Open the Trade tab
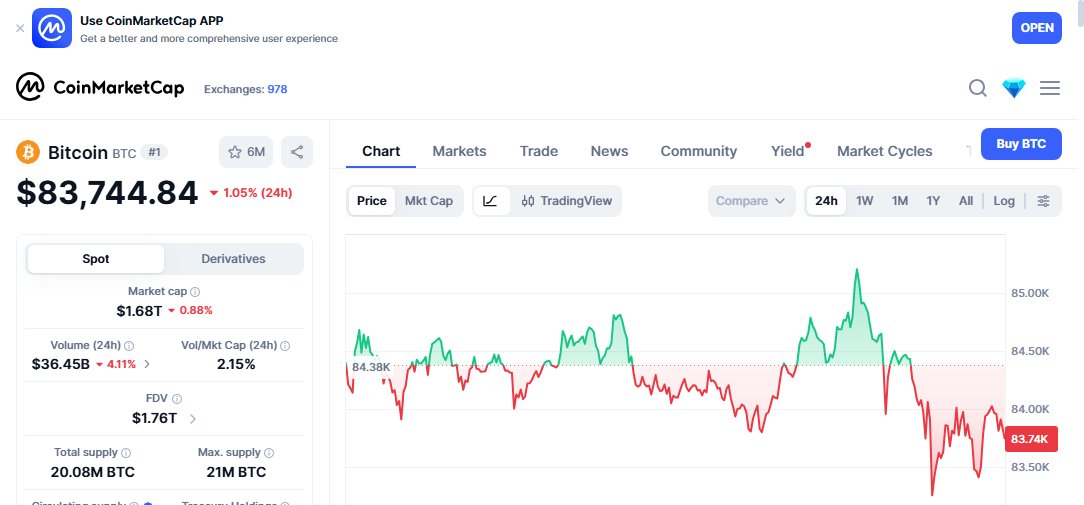The width and height of the screenshot is (1084, 505). click(x=539, y=151)
